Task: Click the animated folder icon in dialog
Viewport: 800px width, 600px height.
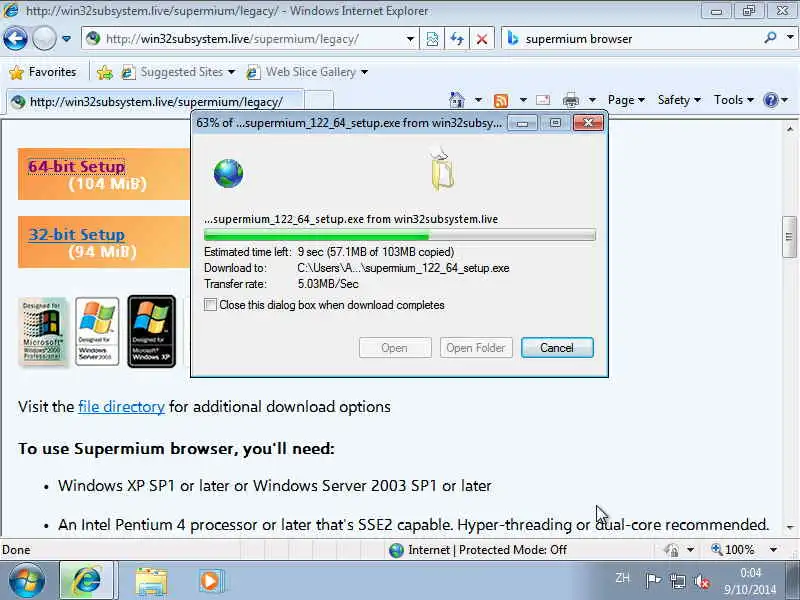Action: pyautogui.click(x=442, y=171)
